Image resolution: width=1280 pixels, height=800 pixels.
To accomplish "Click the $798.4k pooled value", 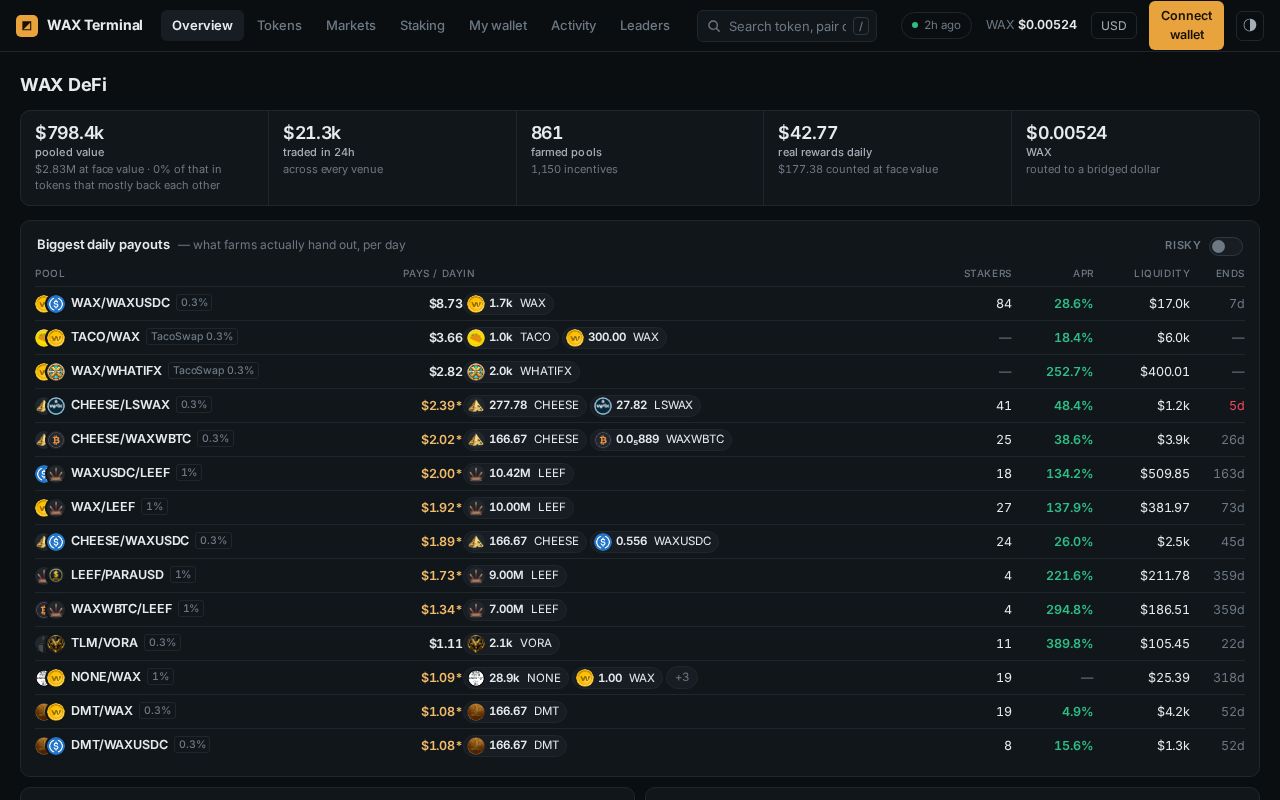I will pyautogui.click(x=69, y=133).
